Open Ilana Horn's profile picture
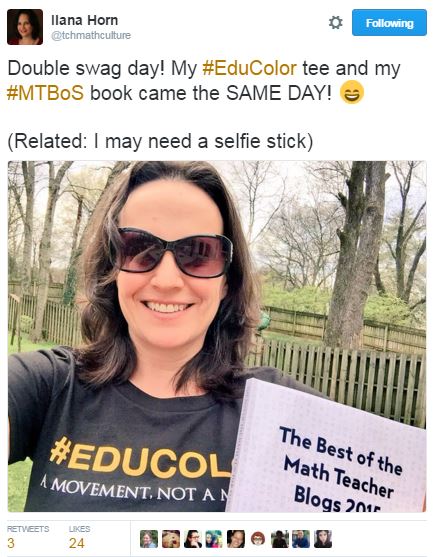This screenshot has height=557, width=436. 25,27
